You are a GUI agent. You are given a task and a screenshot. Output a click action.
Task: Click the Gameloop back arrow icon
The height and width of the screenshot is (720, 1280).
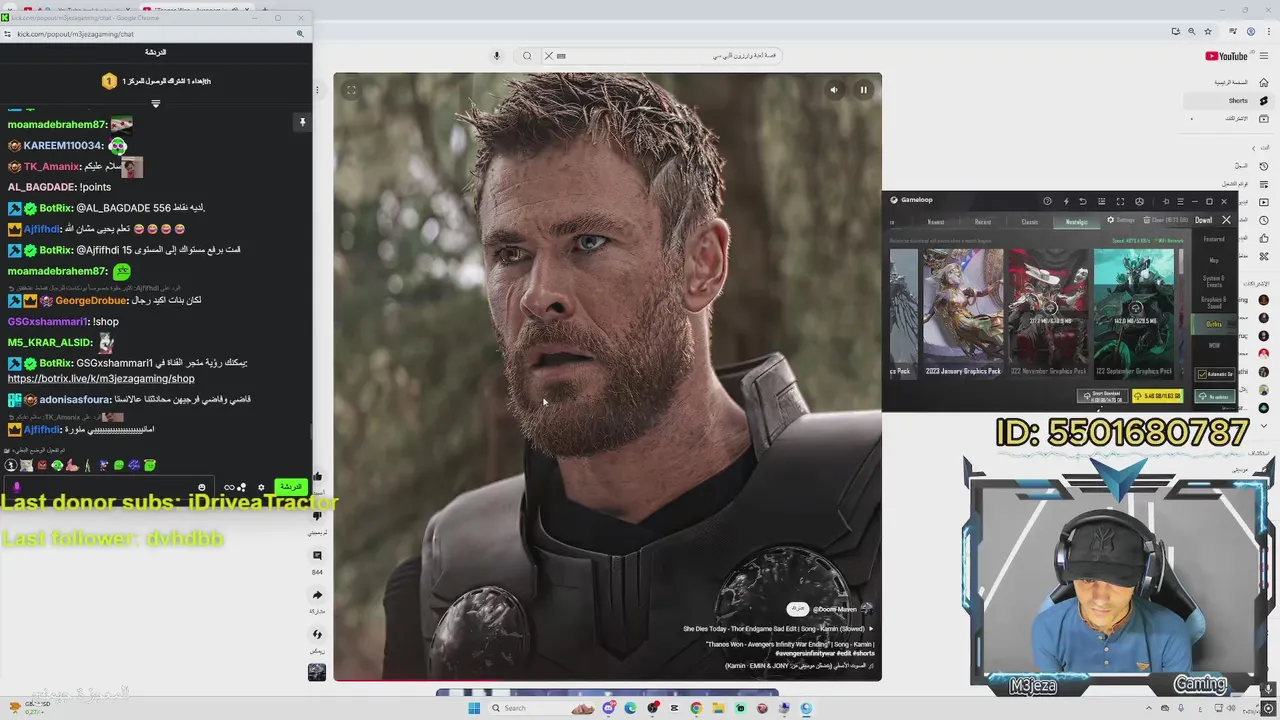pyautogui.click(x=1083, y=201)
